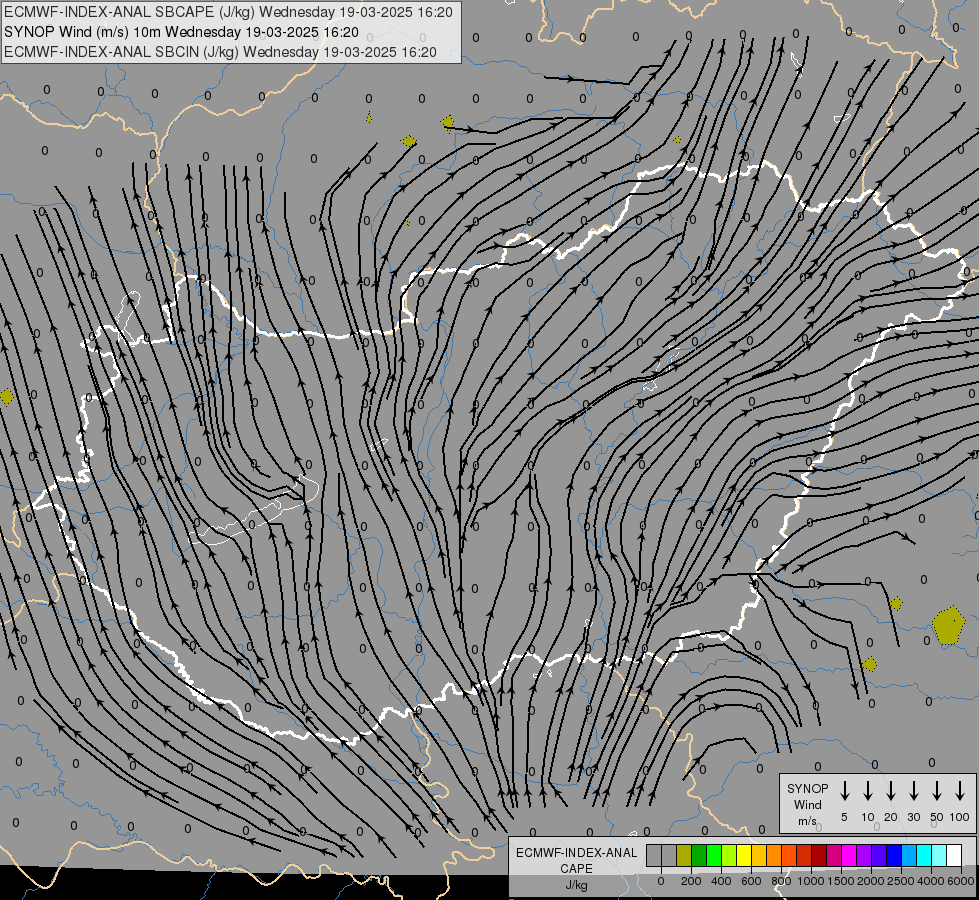Click the CAPE legend caption

(x=576, y=869)
